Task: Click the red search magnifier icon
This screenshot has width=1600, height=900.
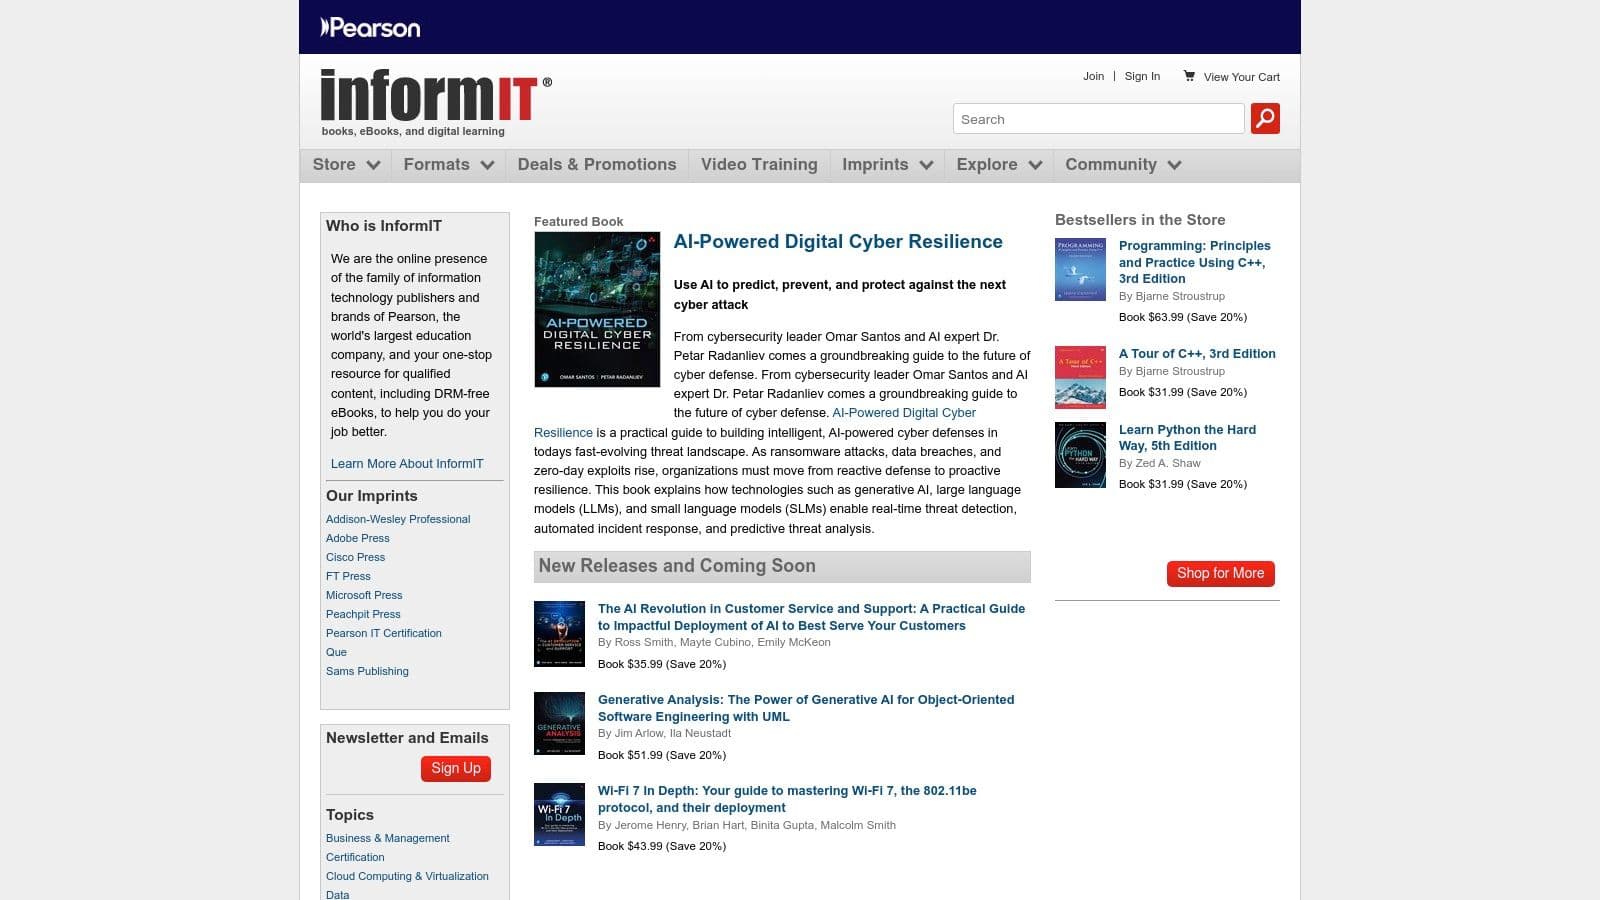Action: 1265,118
